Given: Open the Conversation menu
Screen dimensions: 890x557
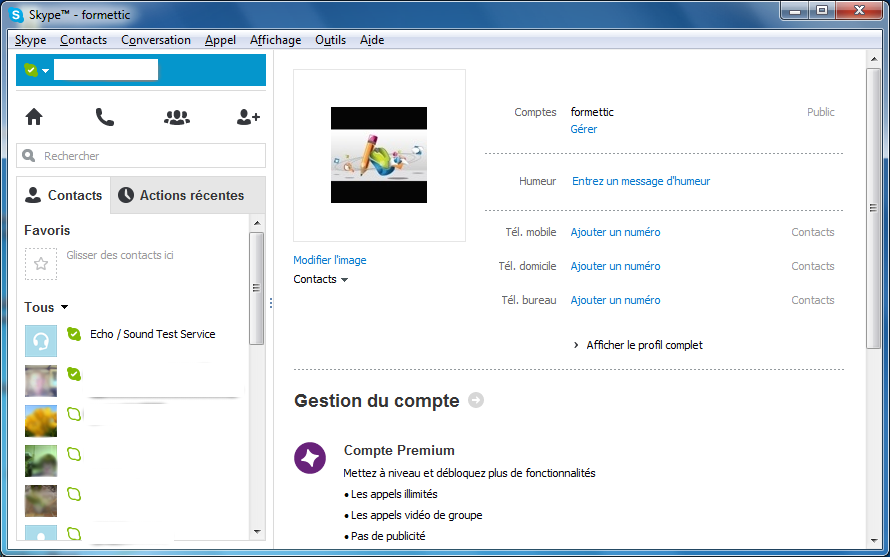Looking at the screenshot, I should pos(156,40).
